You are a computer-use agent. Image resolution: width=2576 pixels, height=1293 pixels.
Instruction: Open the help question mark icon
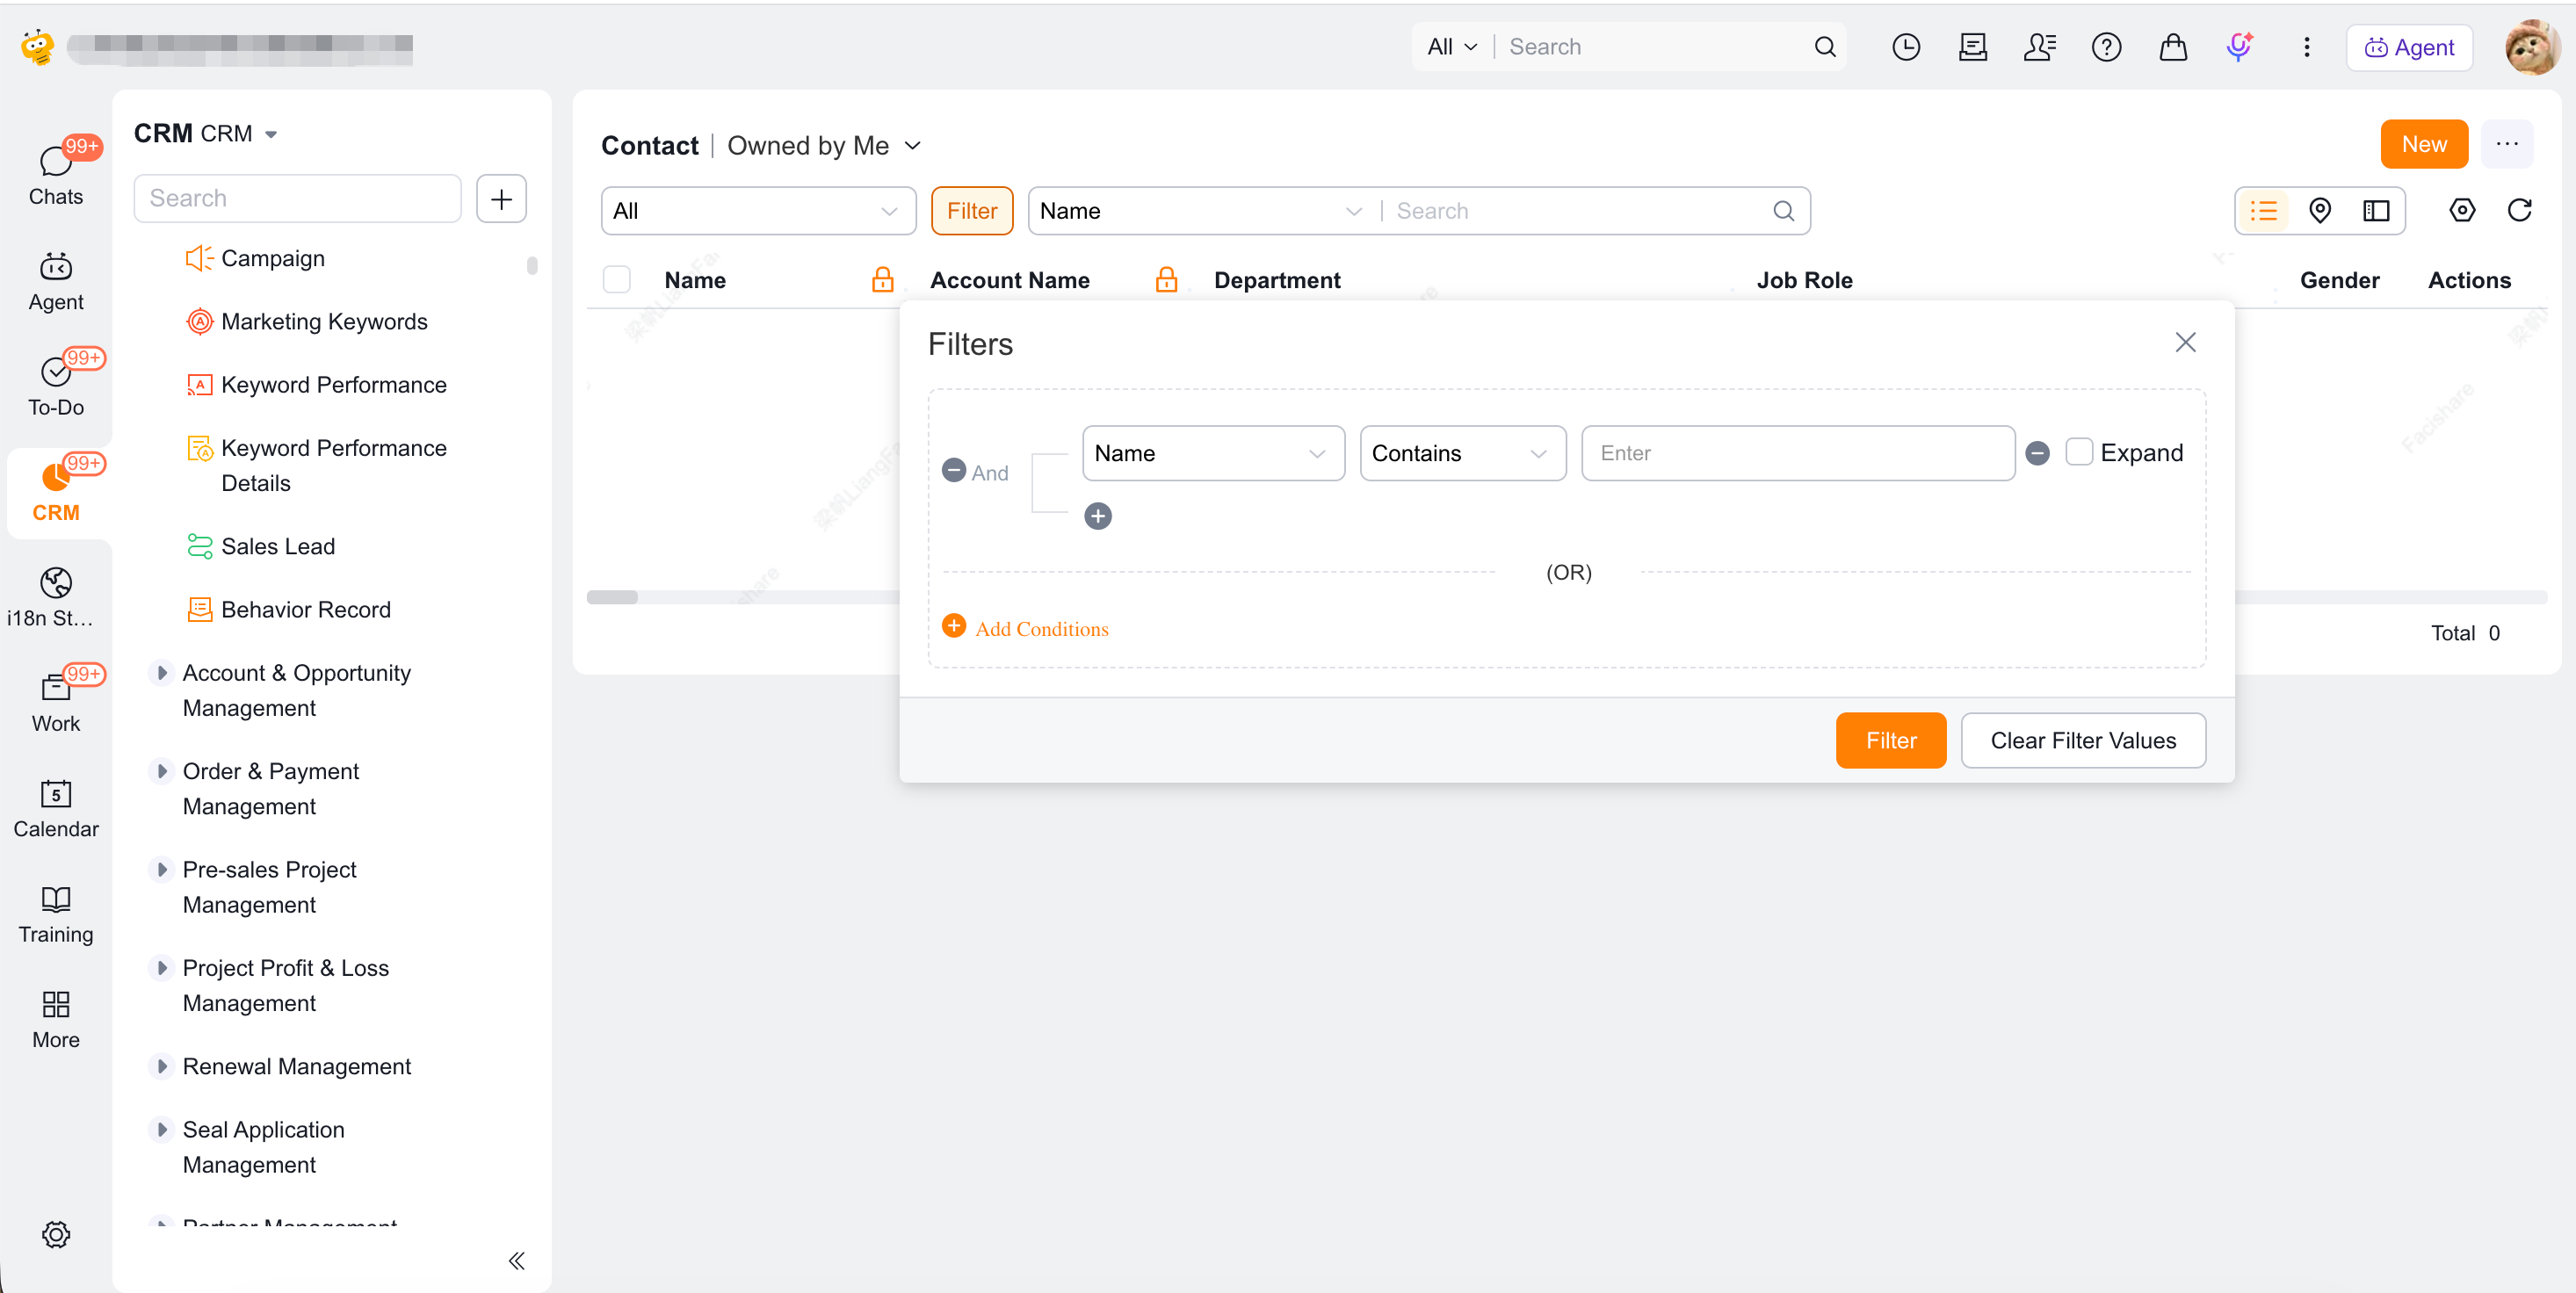click(2106, 47)
